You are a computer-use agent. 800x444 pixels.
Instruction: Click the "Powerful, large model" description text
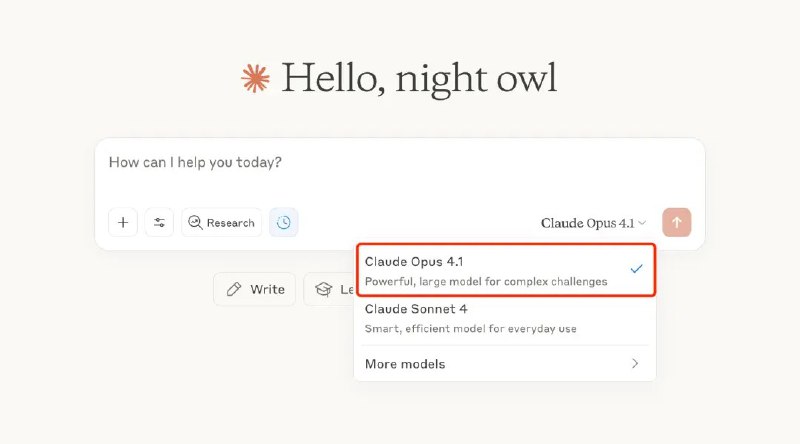[486, 282]
